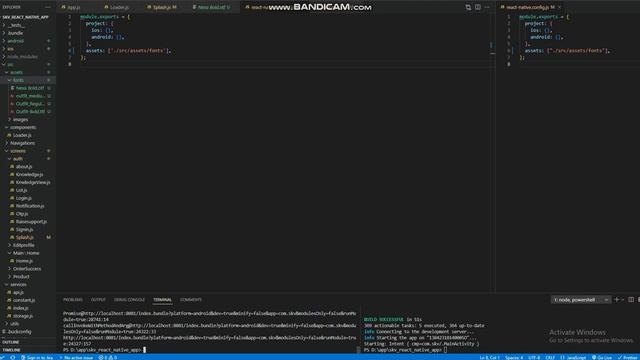Viewport: 640px width, 360px height.
Task: Open errors and warnings count in status bar
Action: [108, 358]
